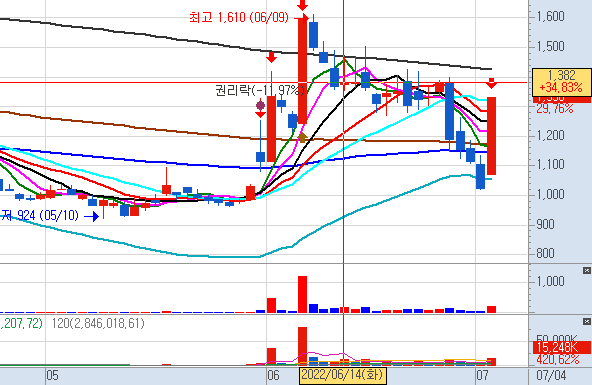Click the 1,600 price axis value
This screenshot has height=385, width=592.
tap(550, 16)
